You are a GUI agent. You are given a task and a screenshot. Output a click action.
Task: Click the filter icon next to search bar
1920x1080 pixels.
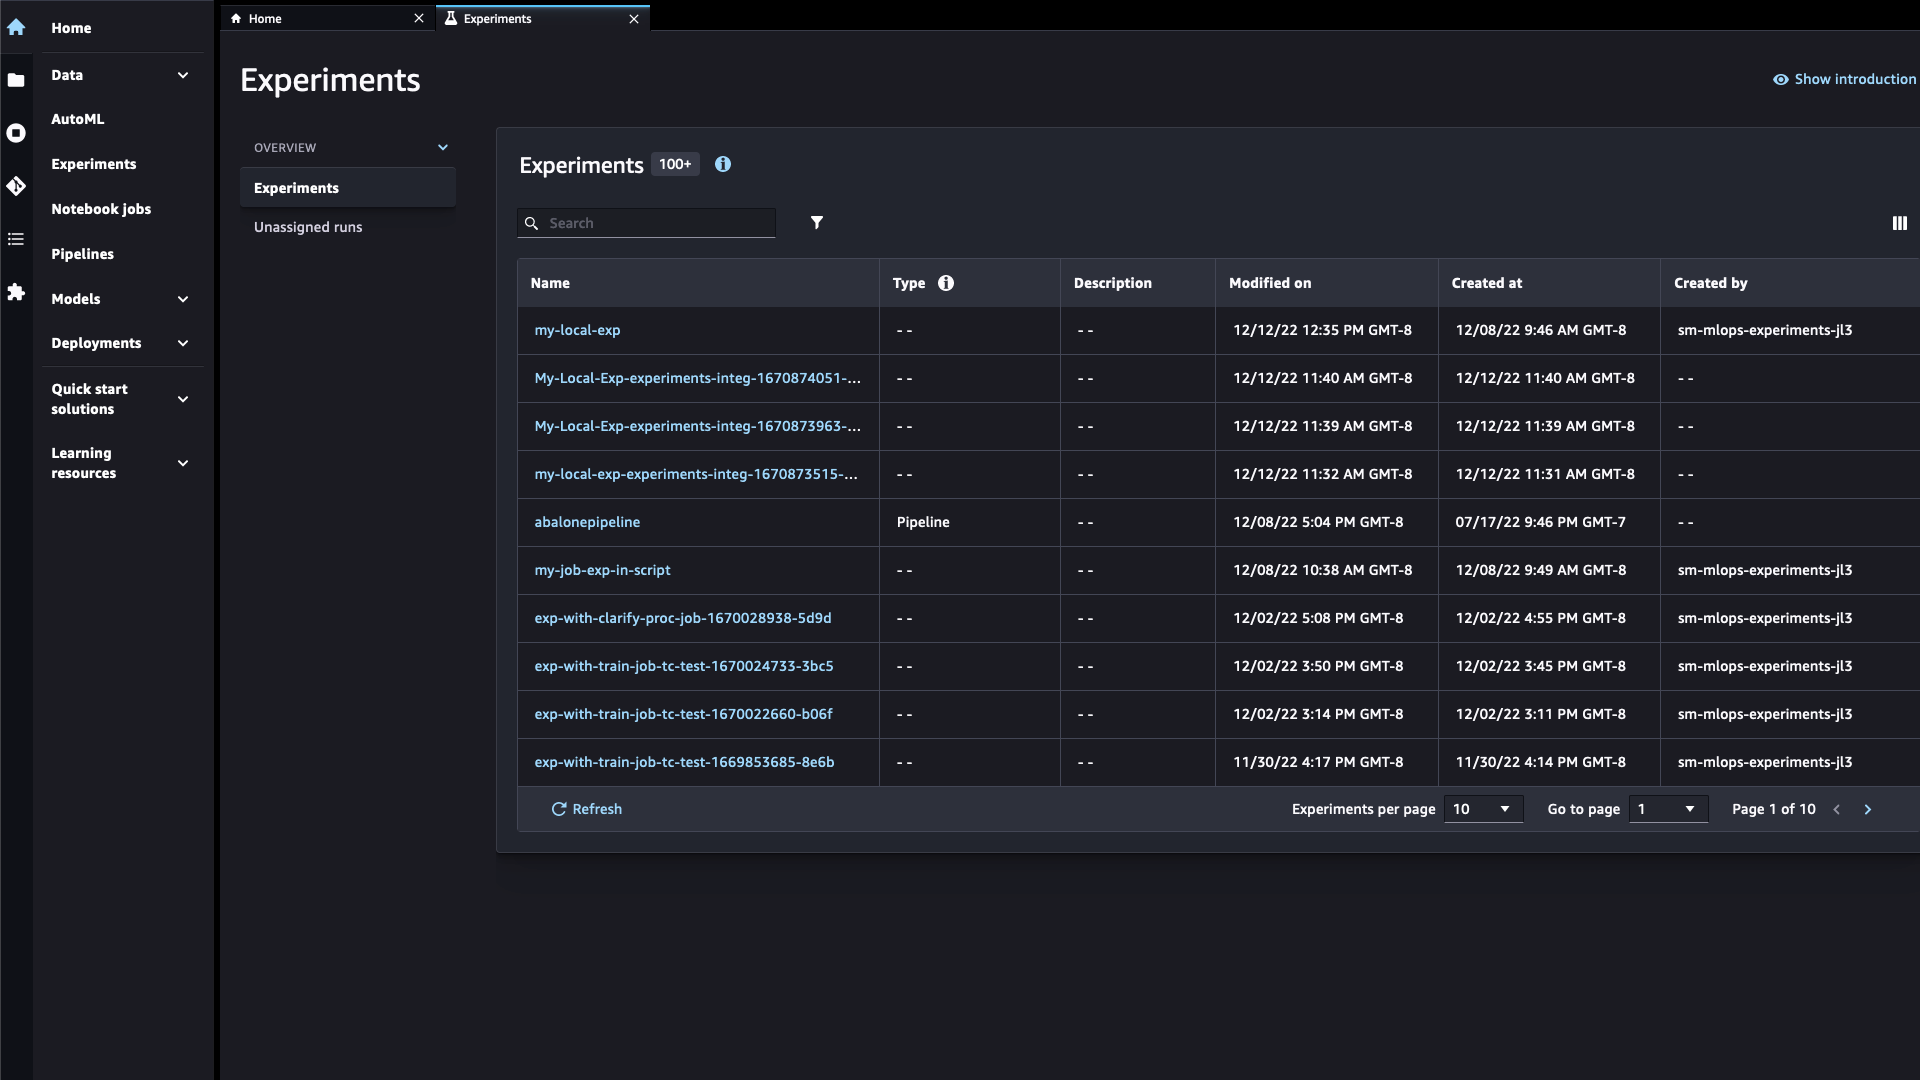click(x=818, y=222)
